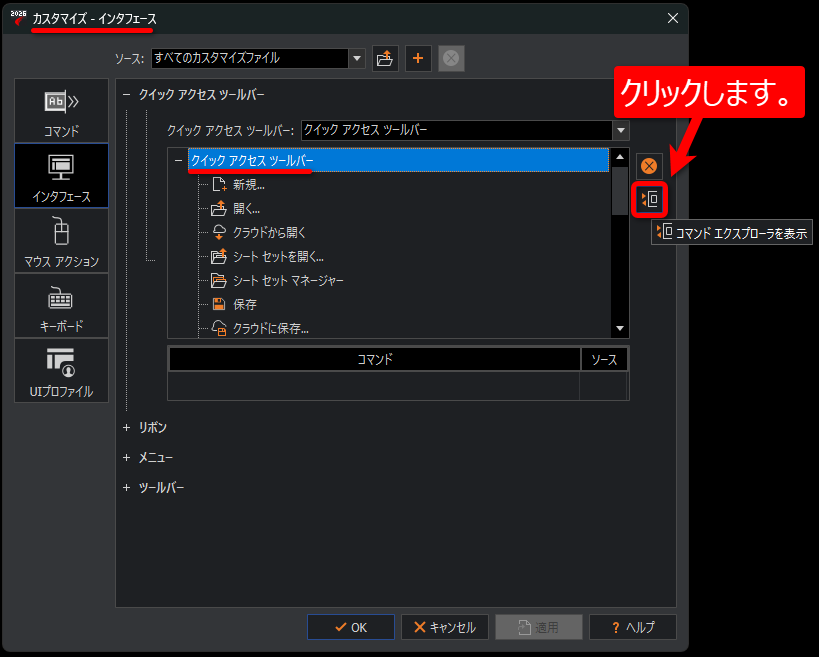Click the ソース column header
819x657 pixels.
click(x=604, y=359)
